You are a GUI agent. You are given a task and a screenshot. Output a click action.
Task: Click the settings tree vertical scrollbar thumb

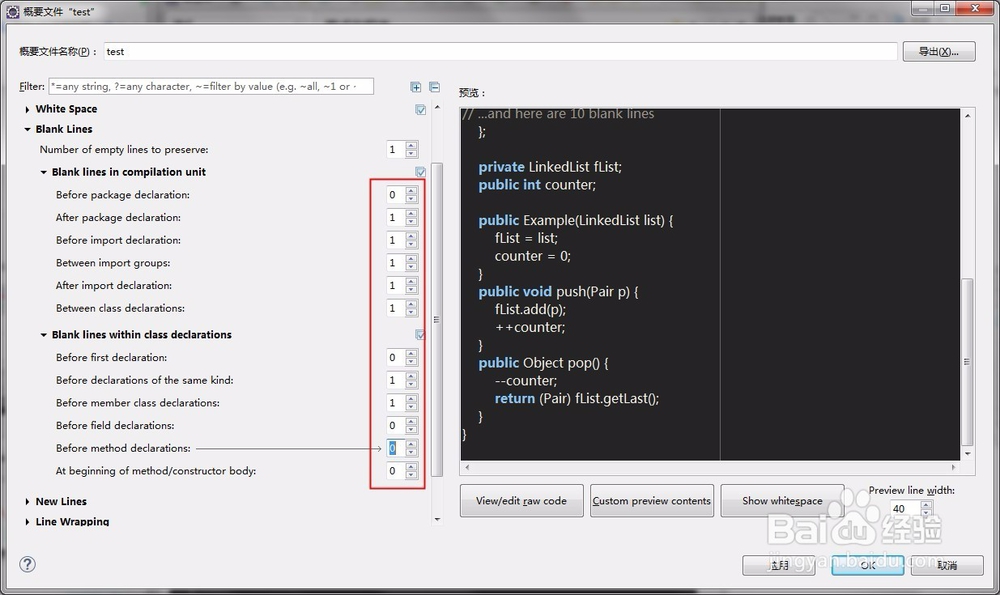[x=437, y=320]
